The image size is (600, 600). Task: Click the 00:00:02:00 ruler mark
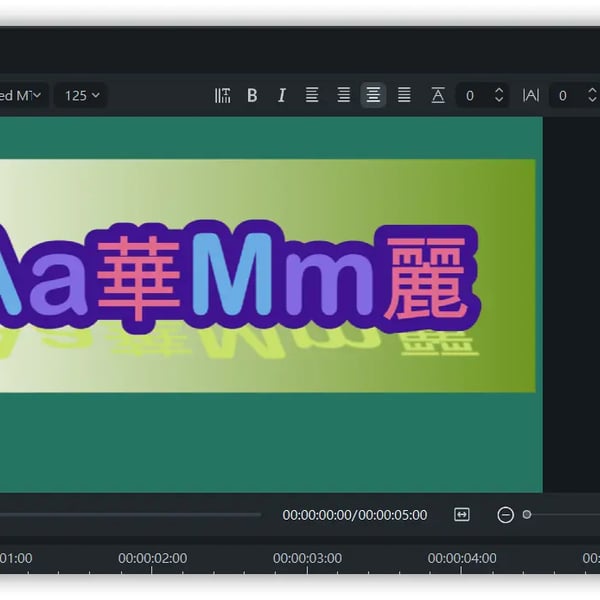tap(152, 558)
